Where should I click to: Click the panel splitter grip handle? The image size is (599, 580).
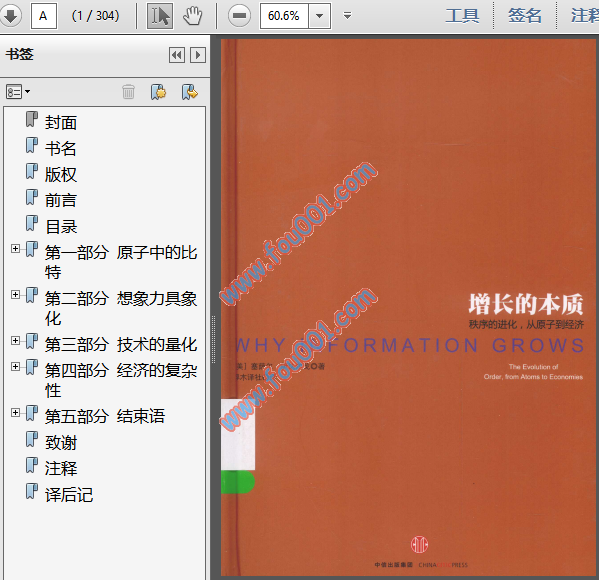pyautogui.click(x=213, y=340)
